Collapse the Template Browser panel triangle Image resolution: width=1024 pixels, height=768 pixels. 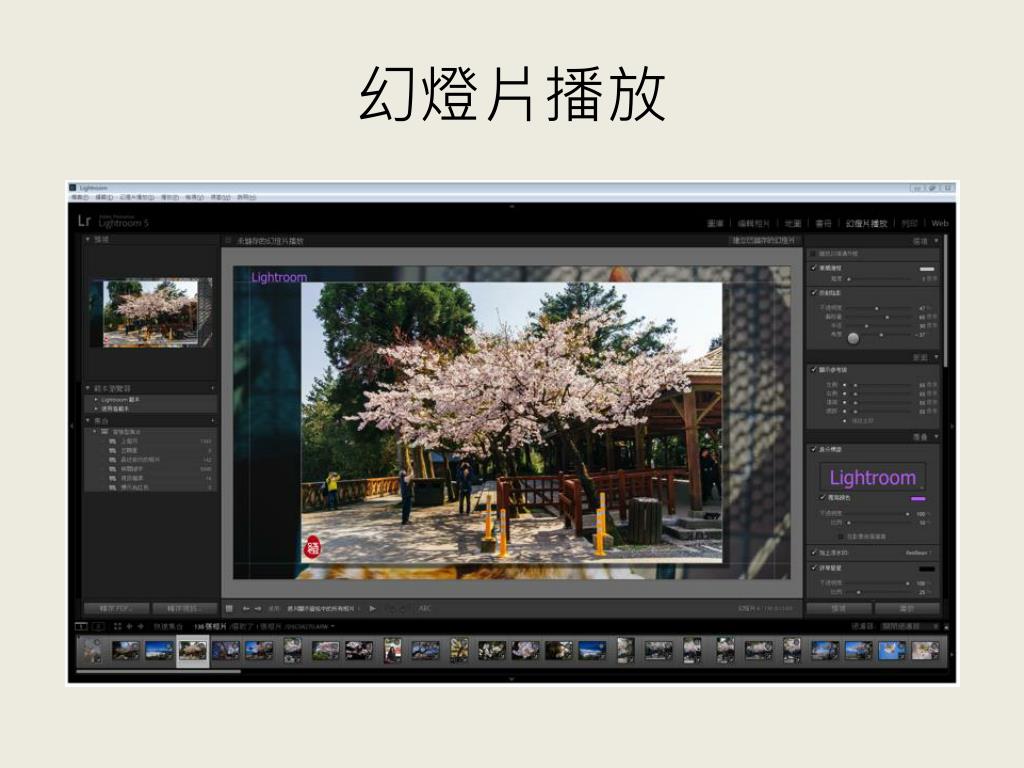click(x=88, y=388)
